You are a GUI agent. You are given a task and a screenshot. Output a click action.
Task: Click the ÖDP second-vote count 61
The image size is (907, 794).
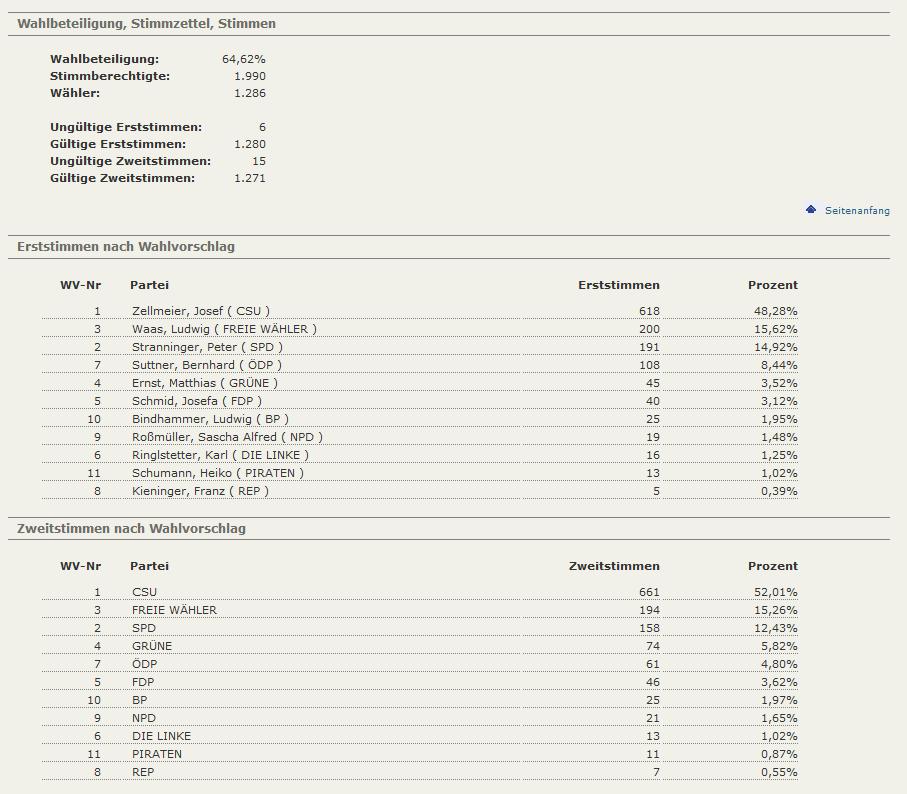tap(652, 664)
